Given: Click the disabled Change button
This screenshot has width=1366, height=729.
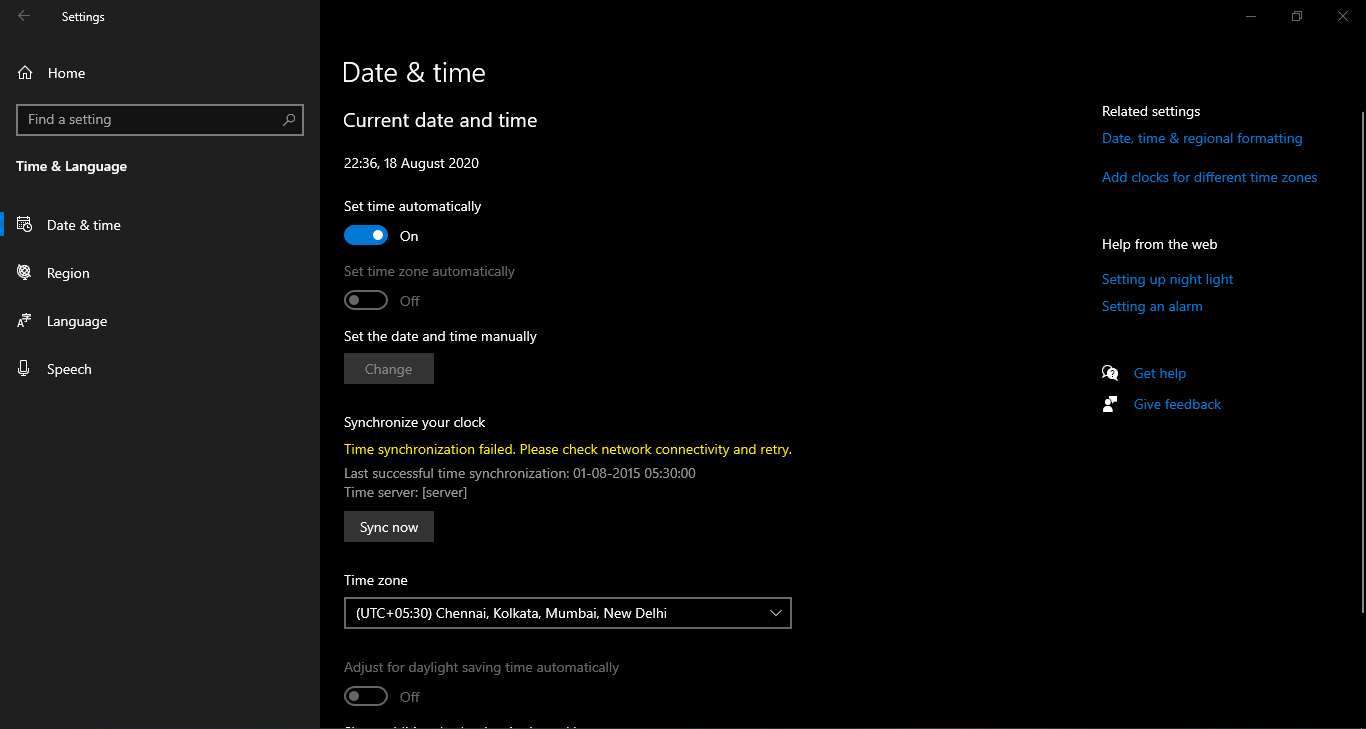Looking at the screenshot, I should pos(389,369).
